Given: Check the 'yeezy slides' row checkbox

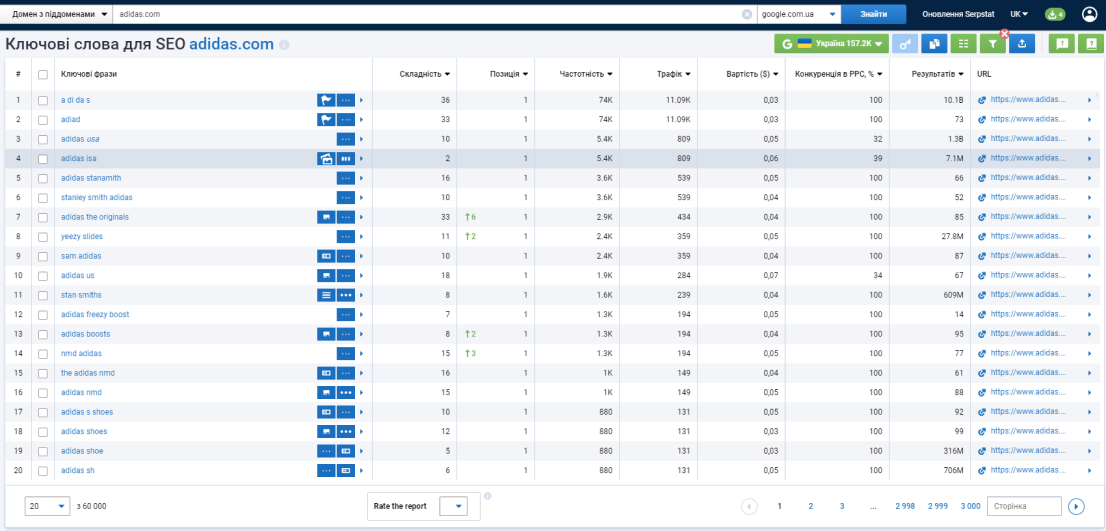Looking at the screenshot, I should 43,236.
